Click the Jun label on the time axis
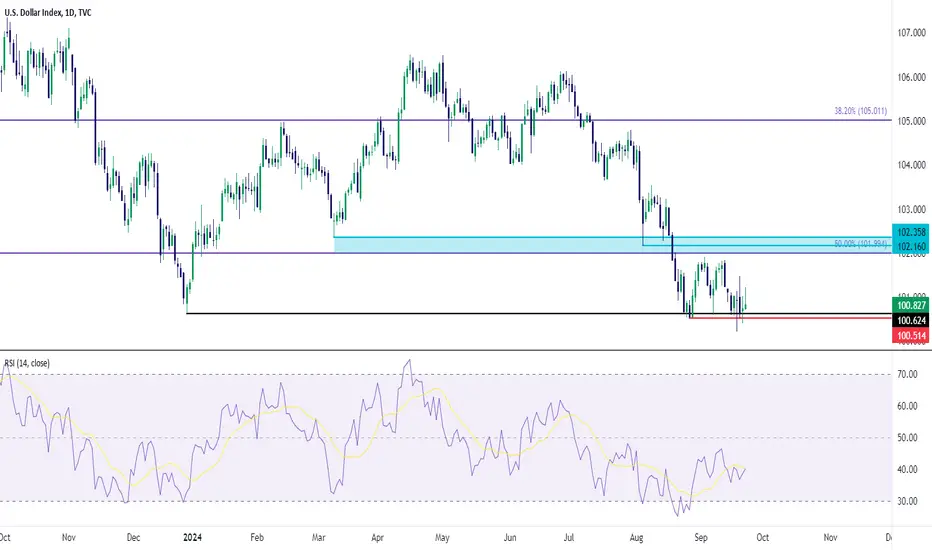The image size is (932, 550). (510, 538)
